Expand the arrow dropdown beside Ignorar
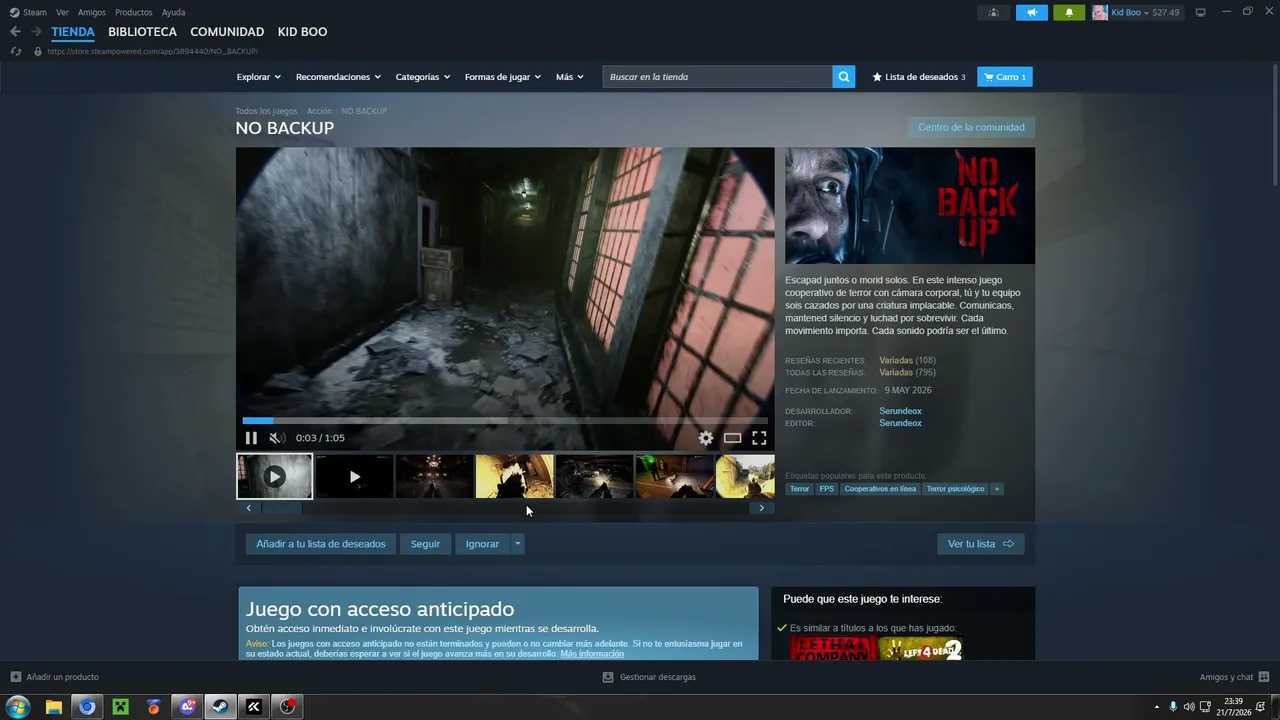1280x720 pixels. (x=517, y=544)
